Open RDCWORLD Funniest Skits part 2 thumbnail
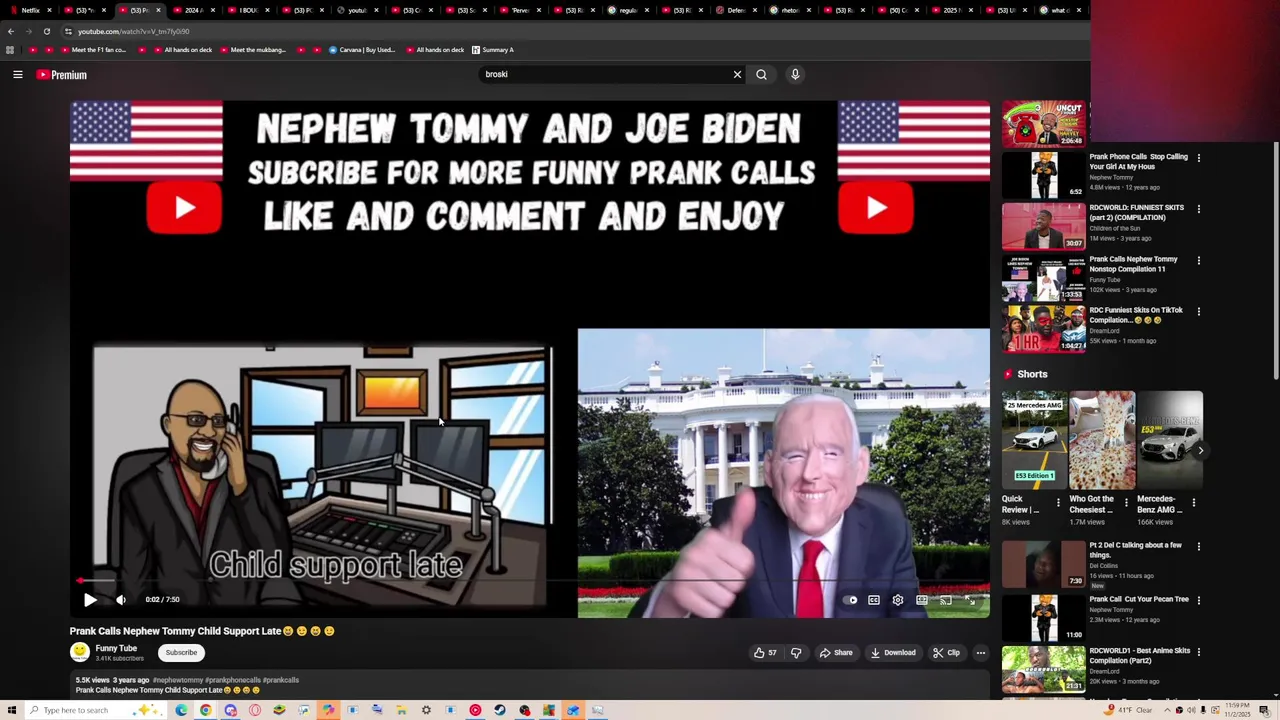The width and height of the screenshot is (1280, 720). tap(1044, 226)
